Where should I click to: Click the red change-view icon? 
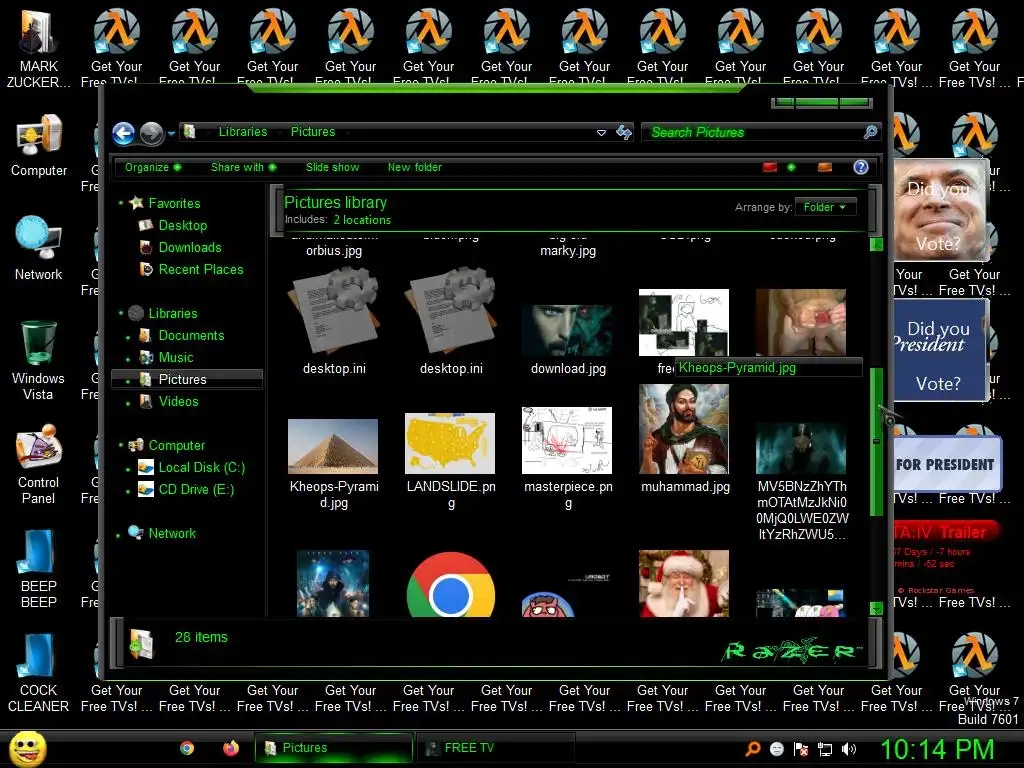(x=770, y=168)
